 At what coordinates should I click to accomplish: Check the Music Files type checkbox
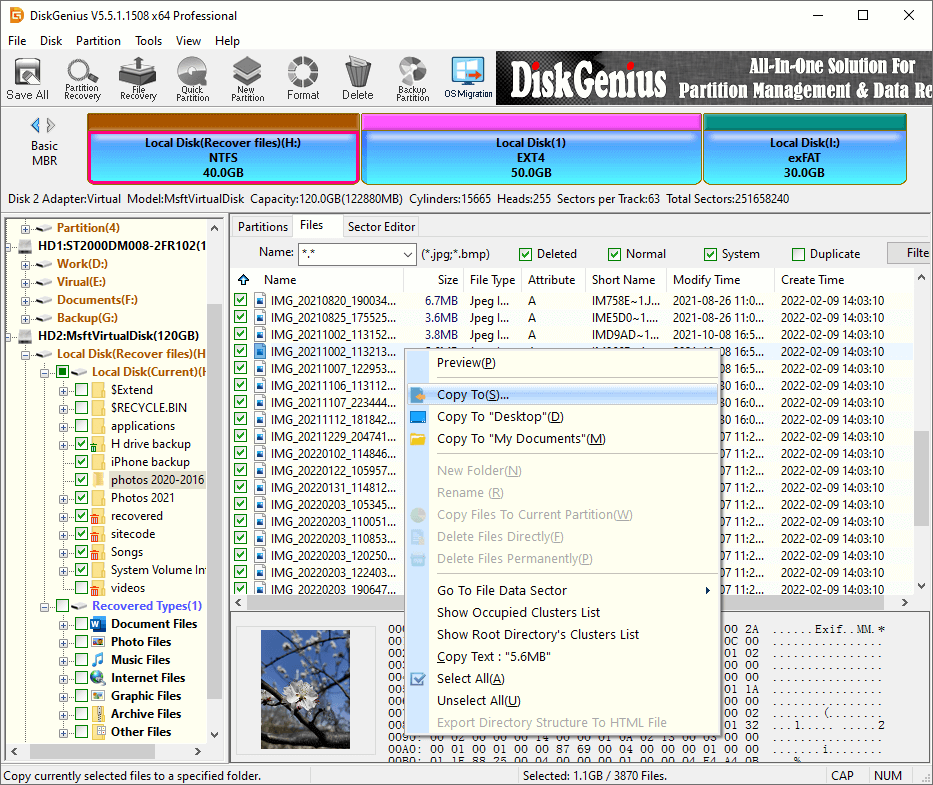[82, 660]
